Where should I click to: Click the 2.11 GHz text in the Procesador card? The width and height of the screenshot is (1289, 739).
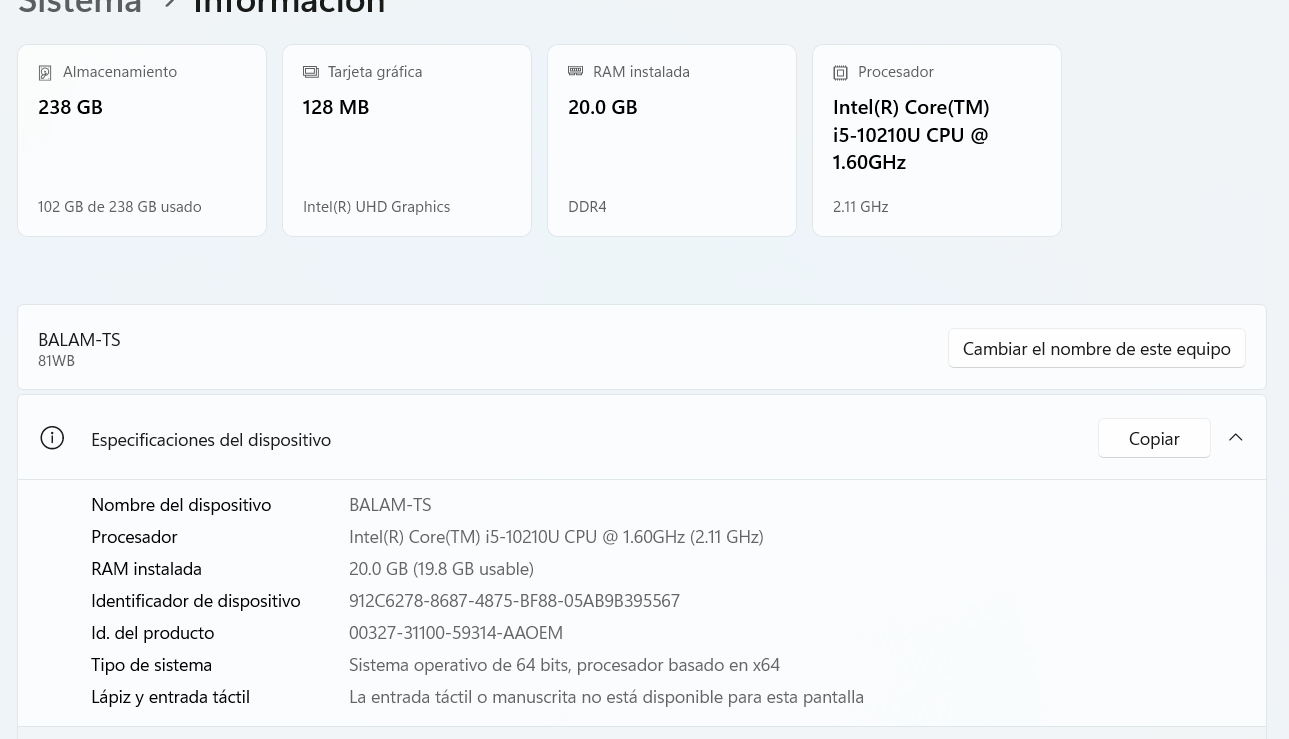coord(861,207)
